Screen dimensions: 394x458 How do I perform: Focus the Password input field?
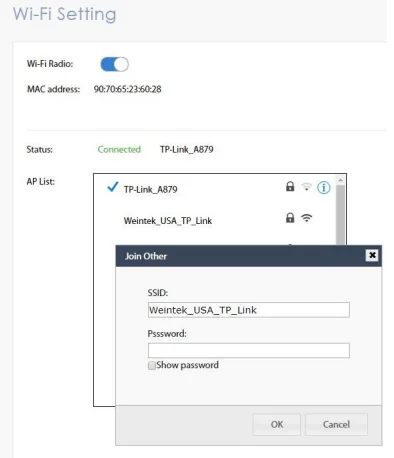click(249, 351)
